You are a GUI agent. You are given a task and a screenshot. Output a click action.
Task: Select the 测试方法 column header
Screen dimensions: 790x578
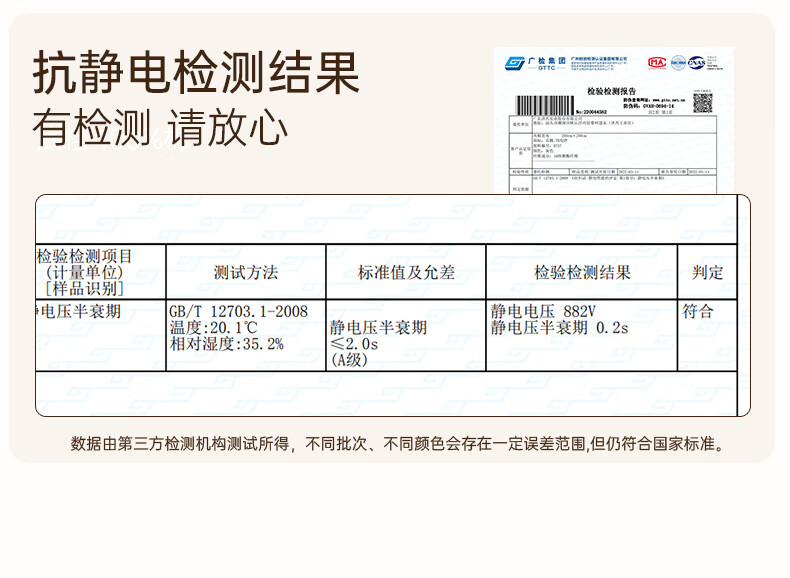tap(246, 273)
